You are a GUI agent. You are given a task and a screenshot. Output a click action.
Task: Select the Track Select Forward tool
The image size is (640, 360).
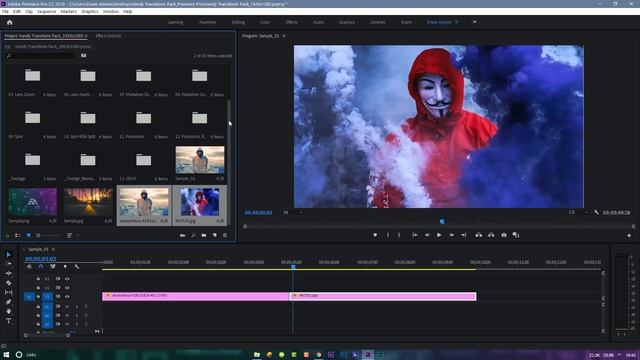tap(9, 264)
